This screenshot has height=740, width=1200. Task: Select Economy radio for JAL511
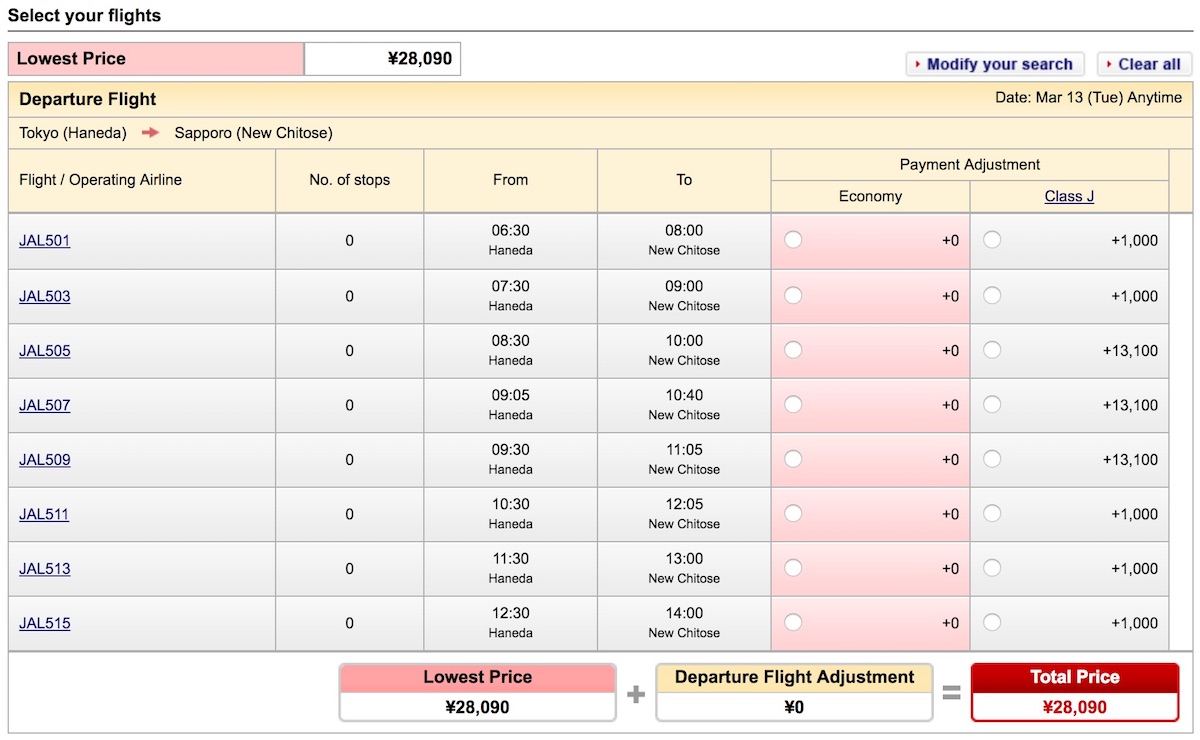793,514
